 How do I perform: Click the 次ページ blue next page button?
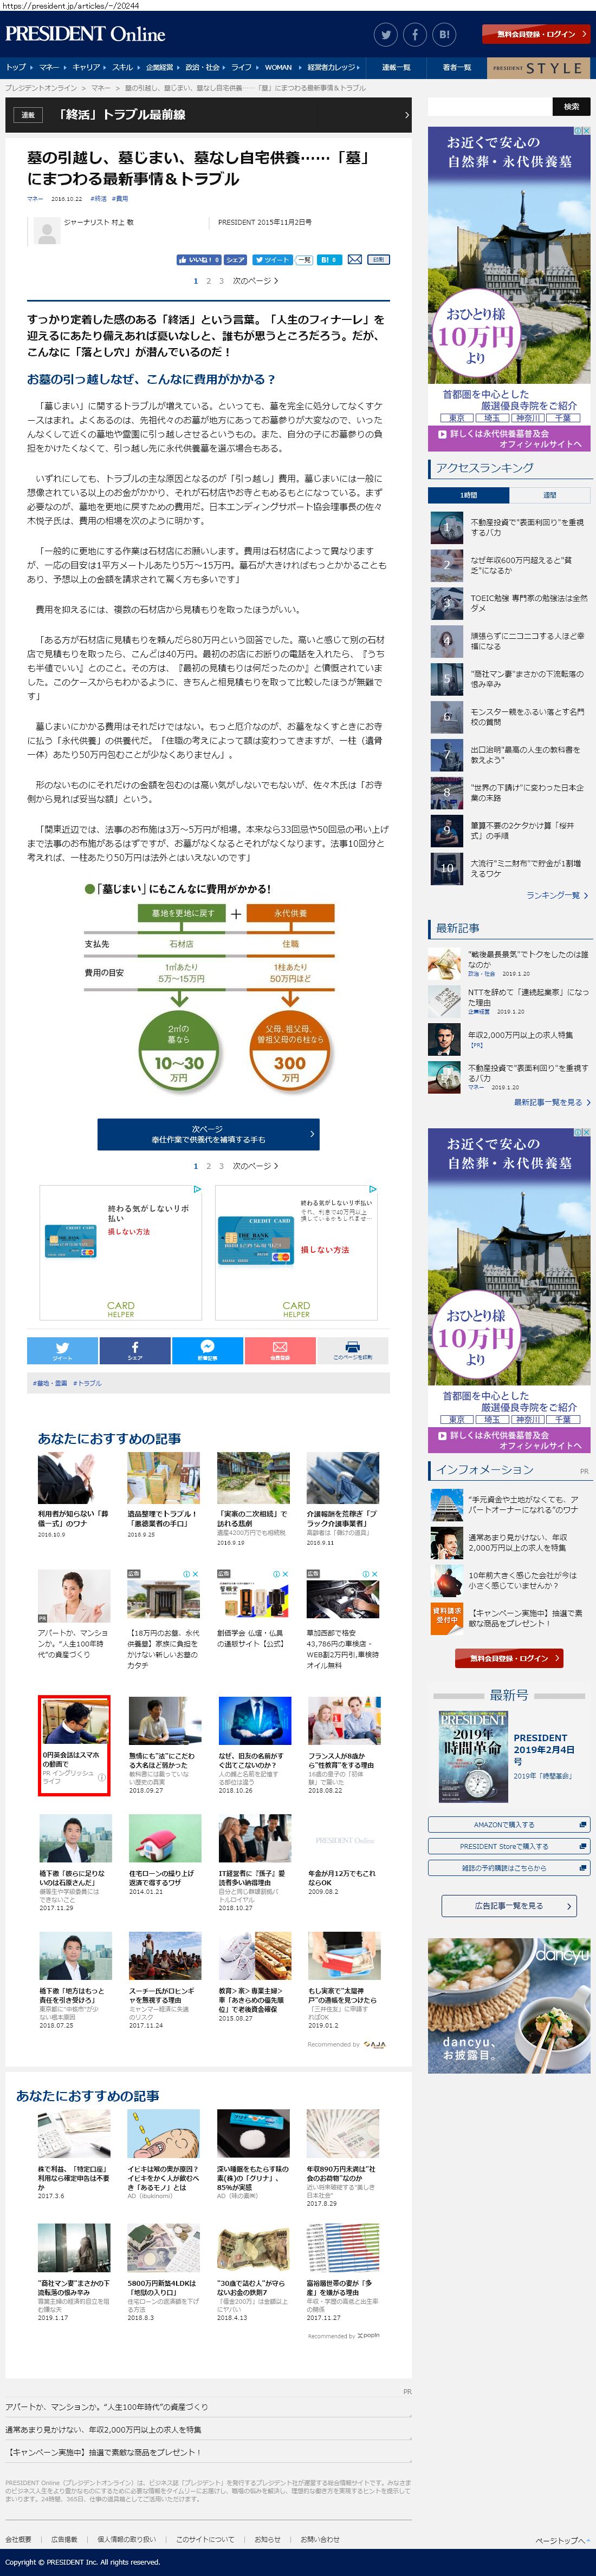208,1134
